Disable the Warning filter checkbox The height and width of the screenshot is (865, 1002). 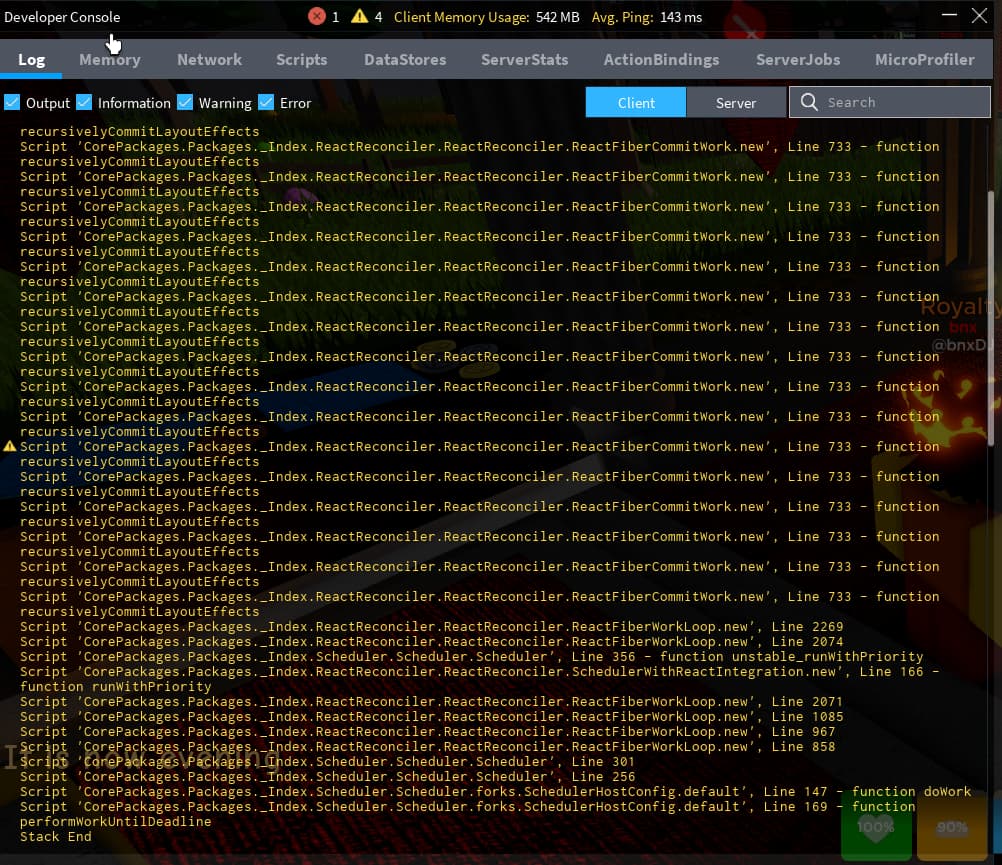(185, 102)
